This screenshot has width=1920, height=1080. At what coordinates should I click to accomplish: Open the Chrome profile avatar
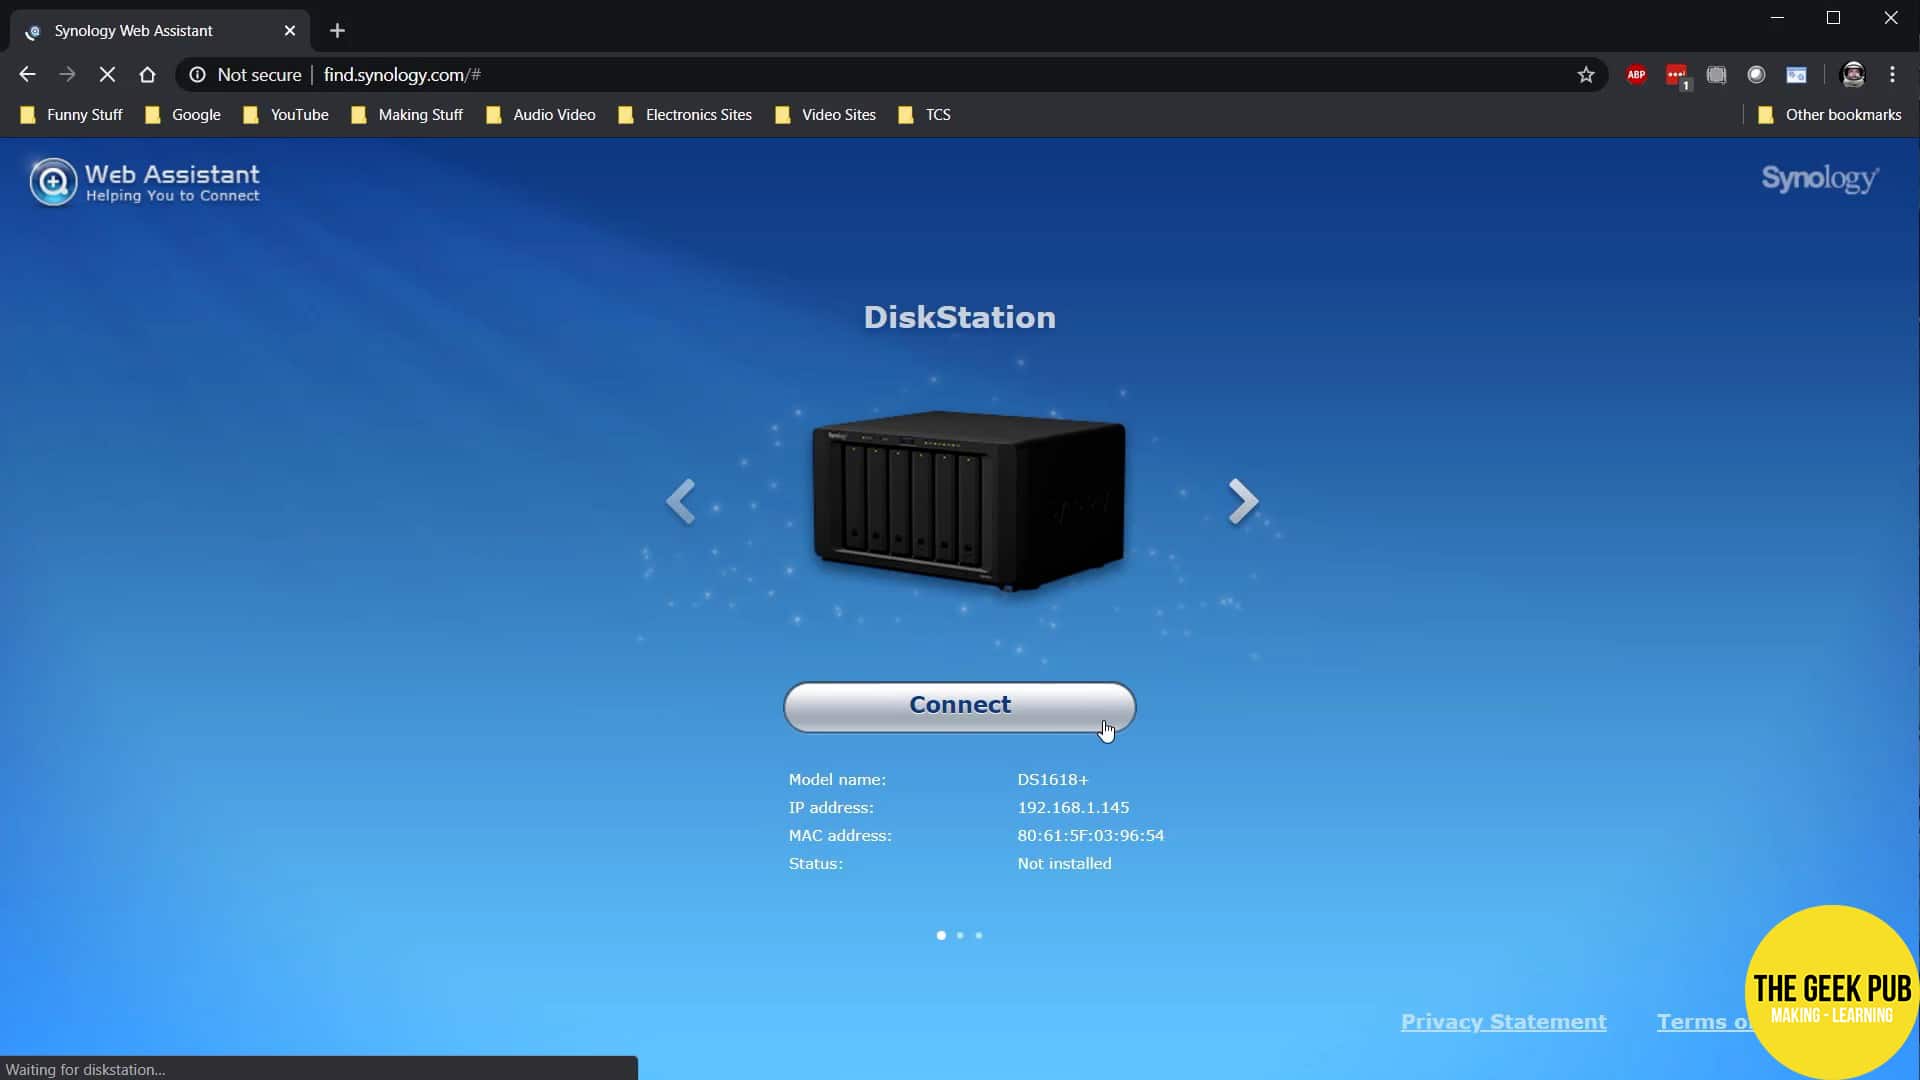click(x=1853, y=75)
